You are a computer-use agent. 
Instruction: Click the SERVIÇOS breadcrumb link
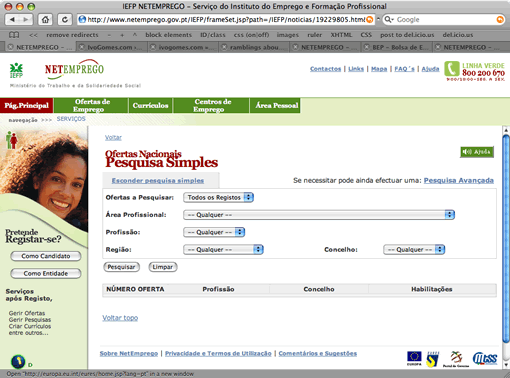pos(71,119)
